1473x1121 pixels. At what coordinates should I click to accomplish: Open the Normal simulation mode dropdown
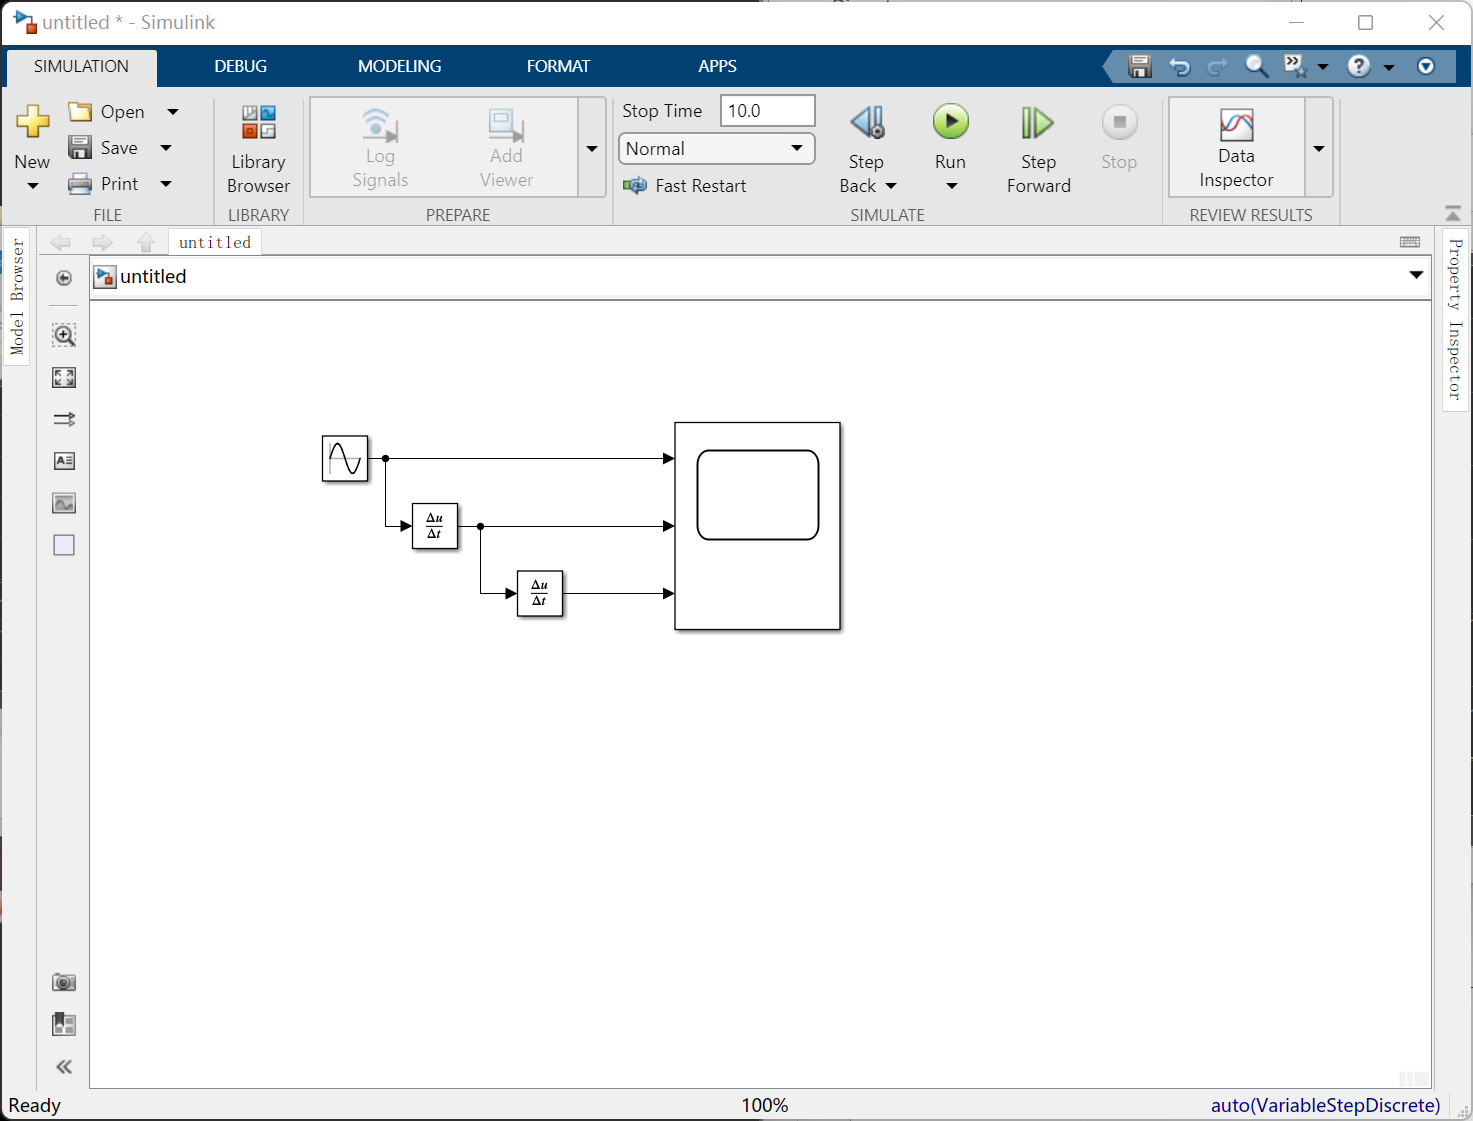[716, 149]
